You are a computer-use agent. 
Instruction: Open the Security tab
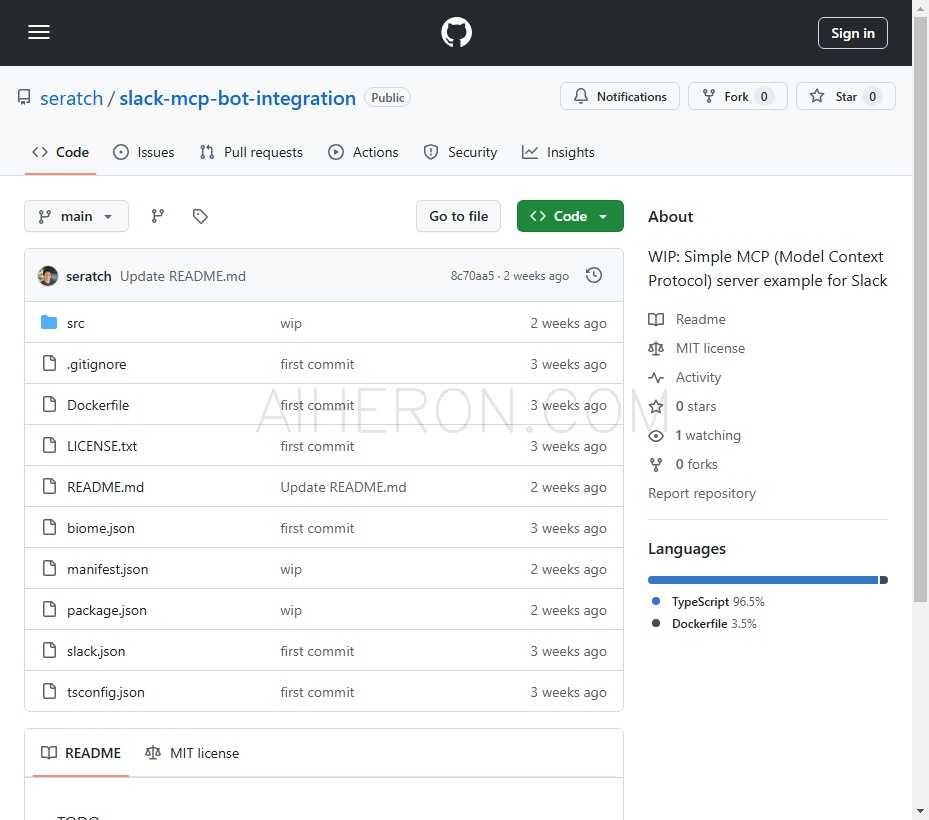click(460, 152)
